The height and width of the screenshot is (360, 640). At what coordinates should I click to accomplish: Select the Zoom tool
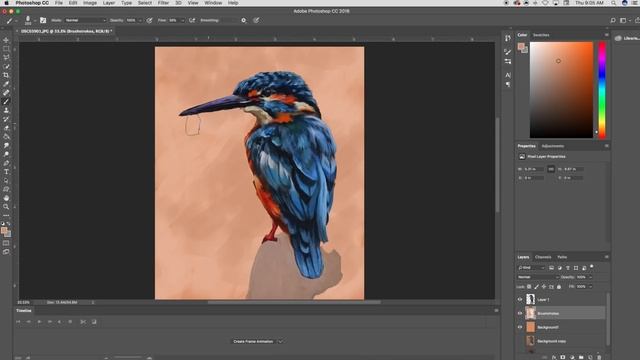coord(6,207)
